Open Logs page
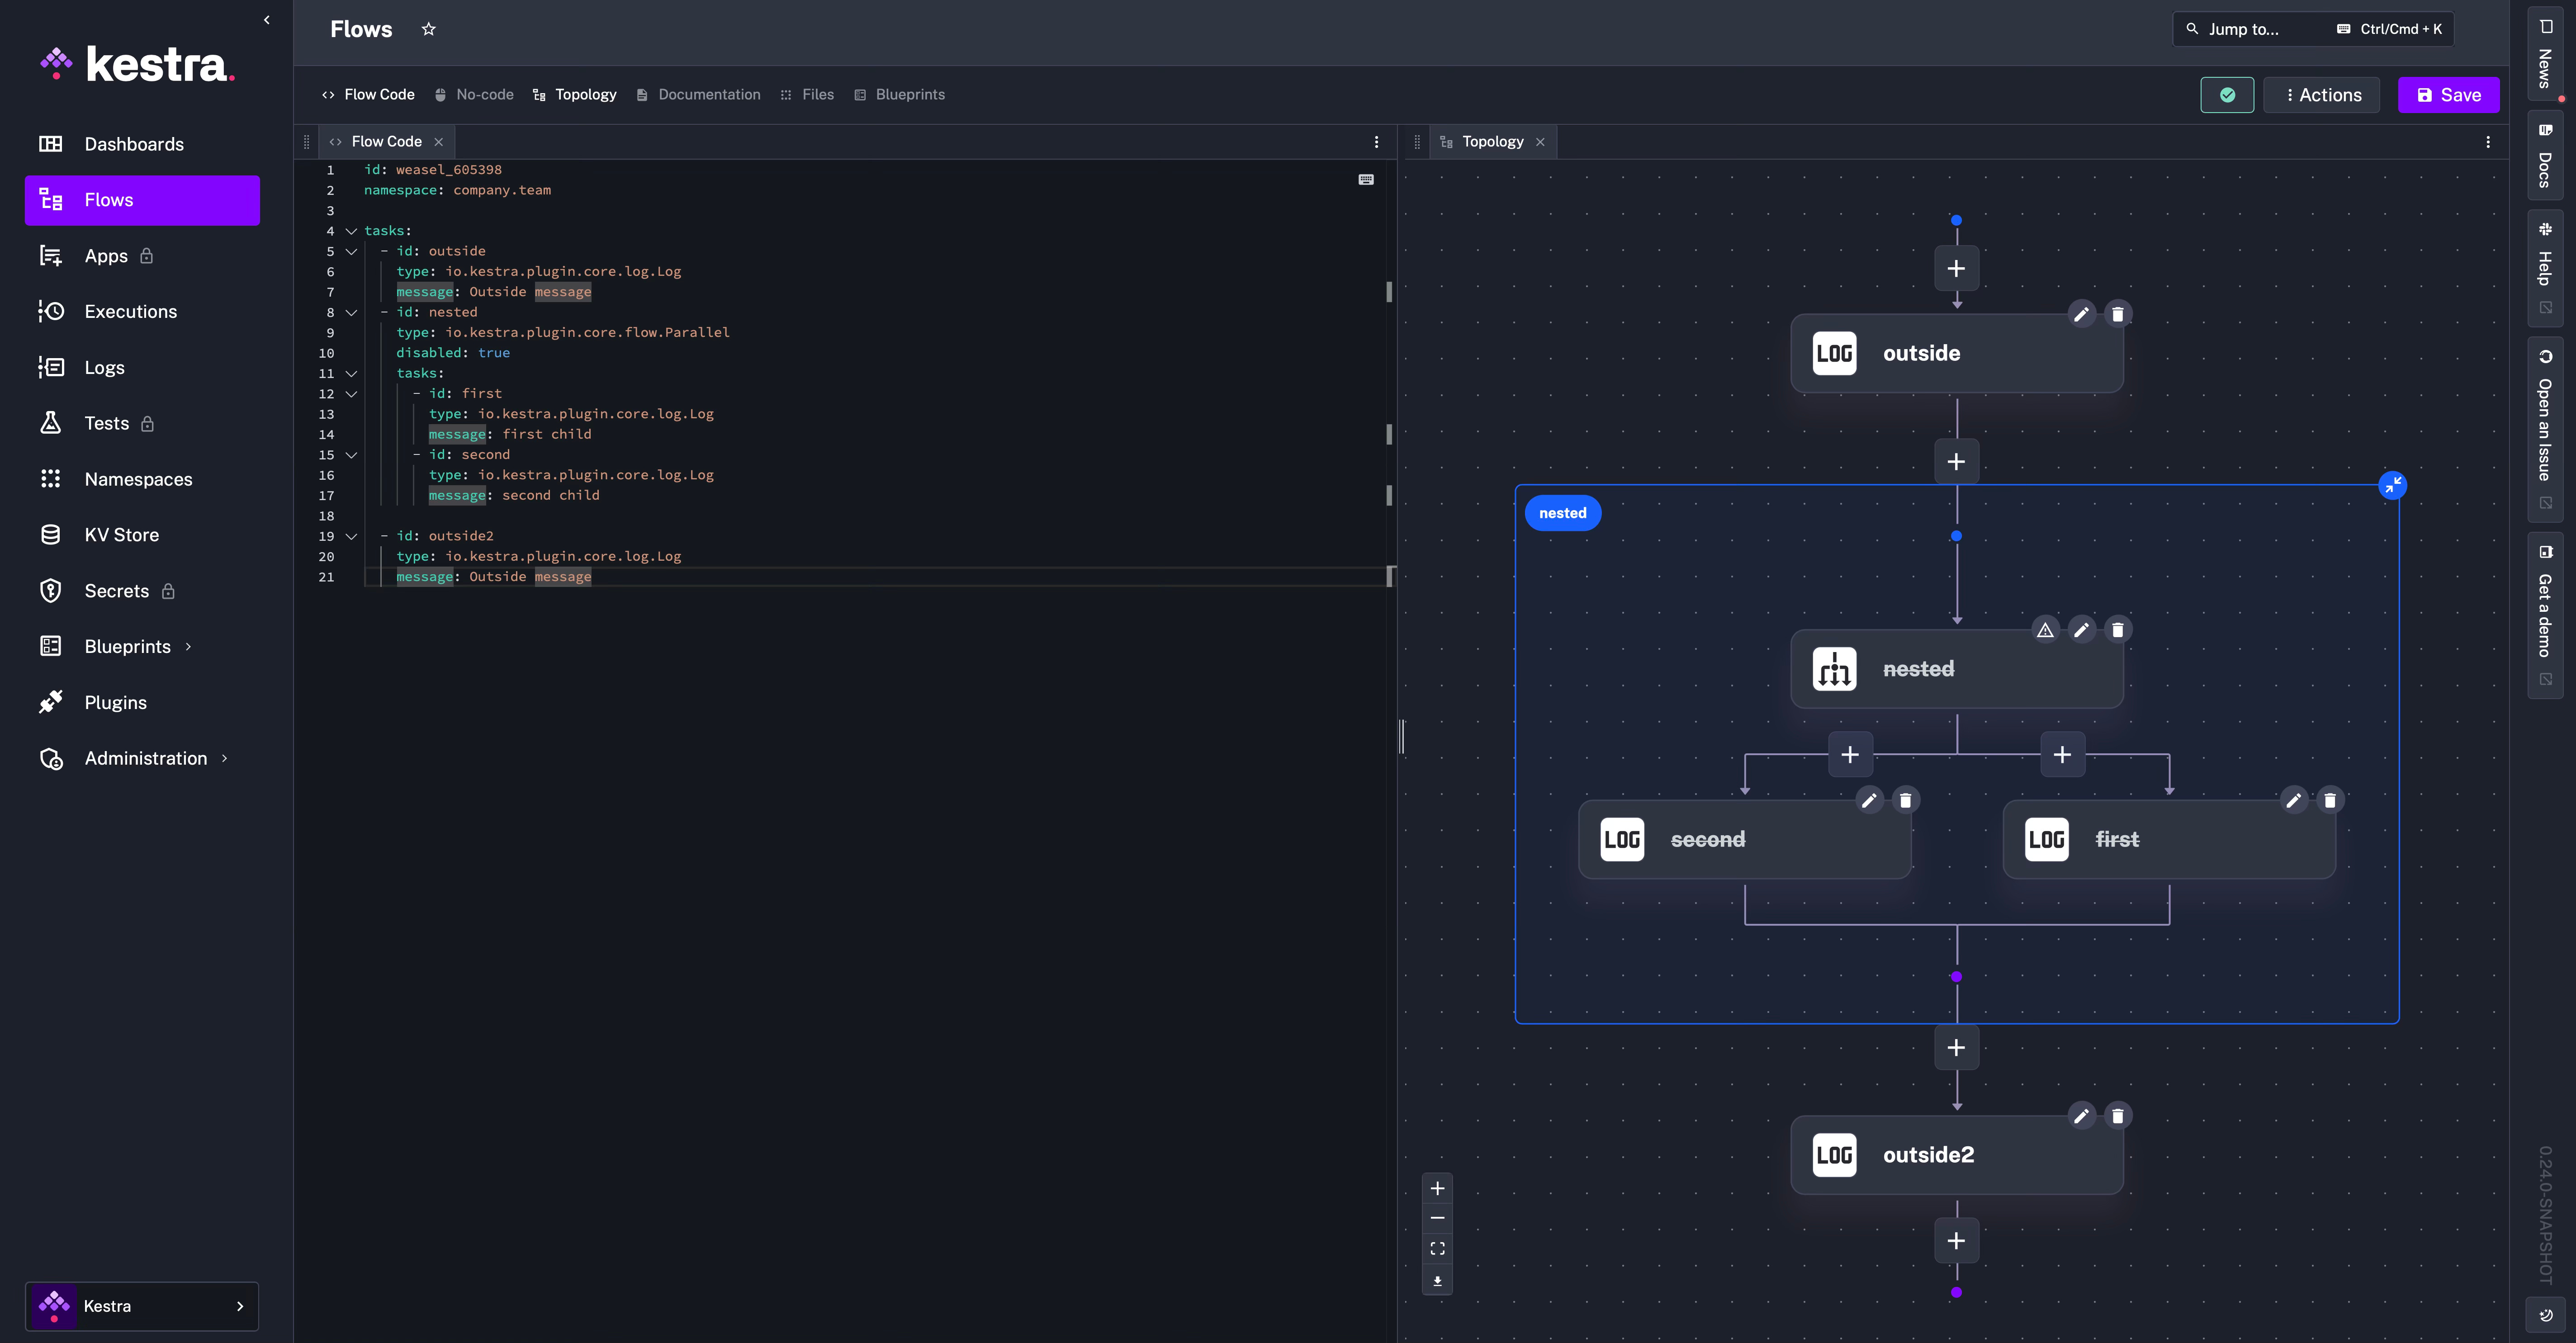 pos(142,368)
